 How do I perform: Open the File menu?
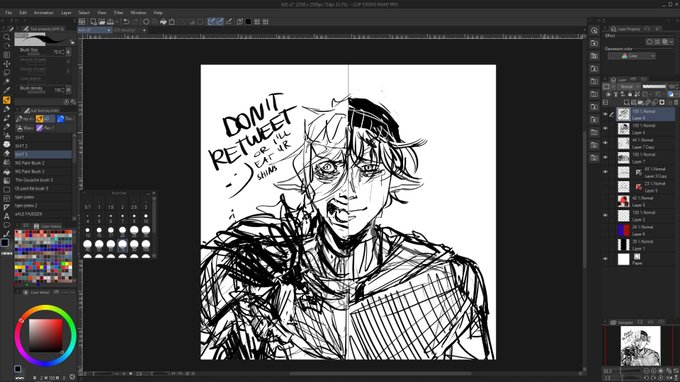[8, 13]
